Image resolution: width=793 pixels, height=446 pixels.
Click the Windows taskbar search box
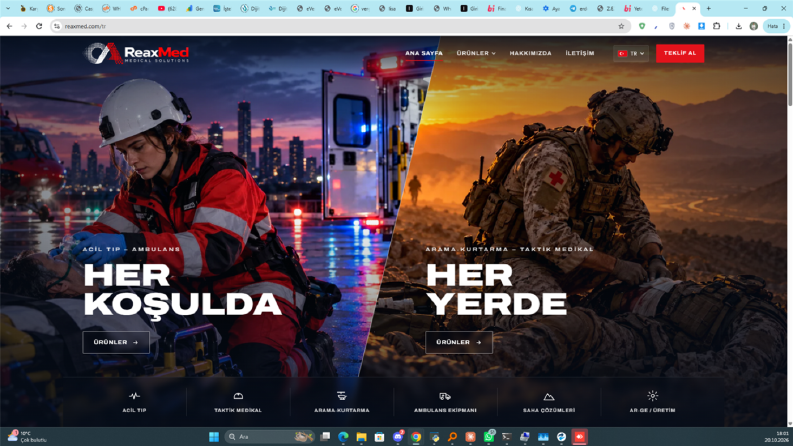[270, 437]
